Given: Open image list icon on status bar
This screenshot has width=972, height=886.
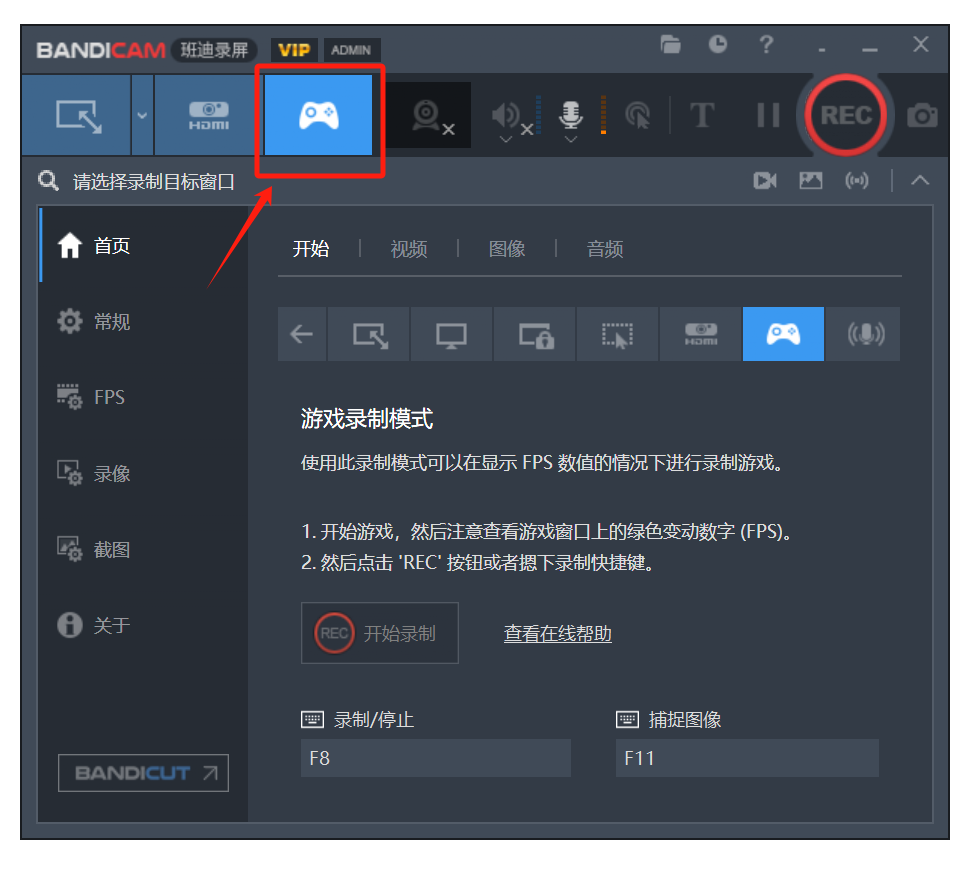Looking at the screenshot, I should click(x=811, y=181).
